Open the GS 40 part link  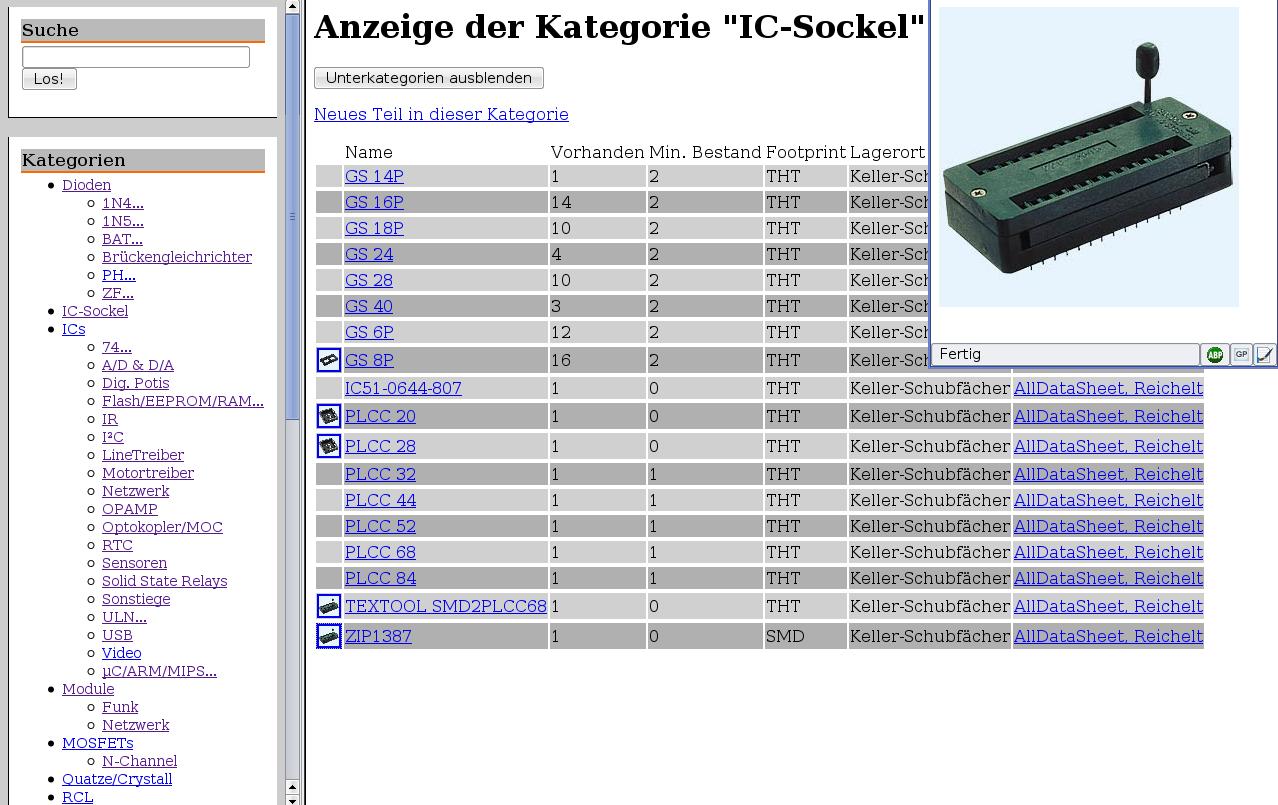(369, 306)
